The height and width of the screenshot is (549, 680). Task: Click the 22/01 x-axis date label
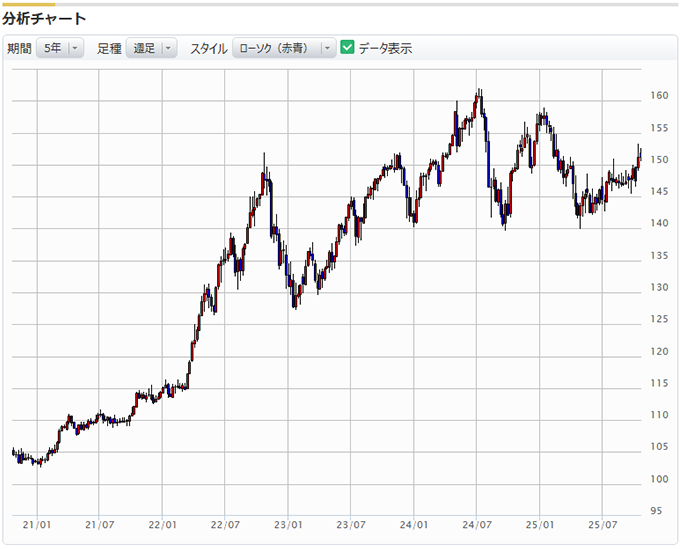click(x=163, y=524)
